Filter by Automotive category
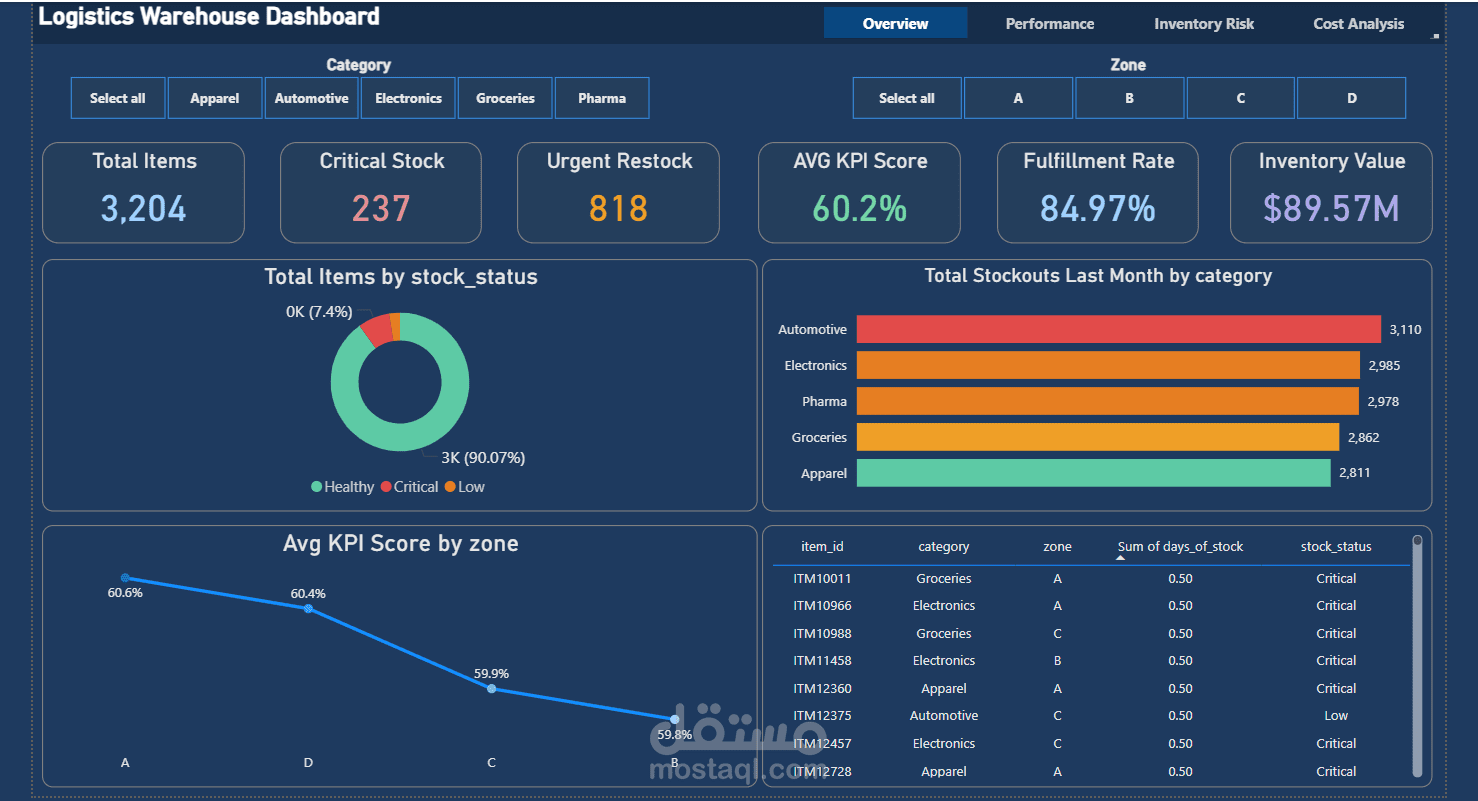The height and width of the screenshot is (801, 1478). coord(312,98)
